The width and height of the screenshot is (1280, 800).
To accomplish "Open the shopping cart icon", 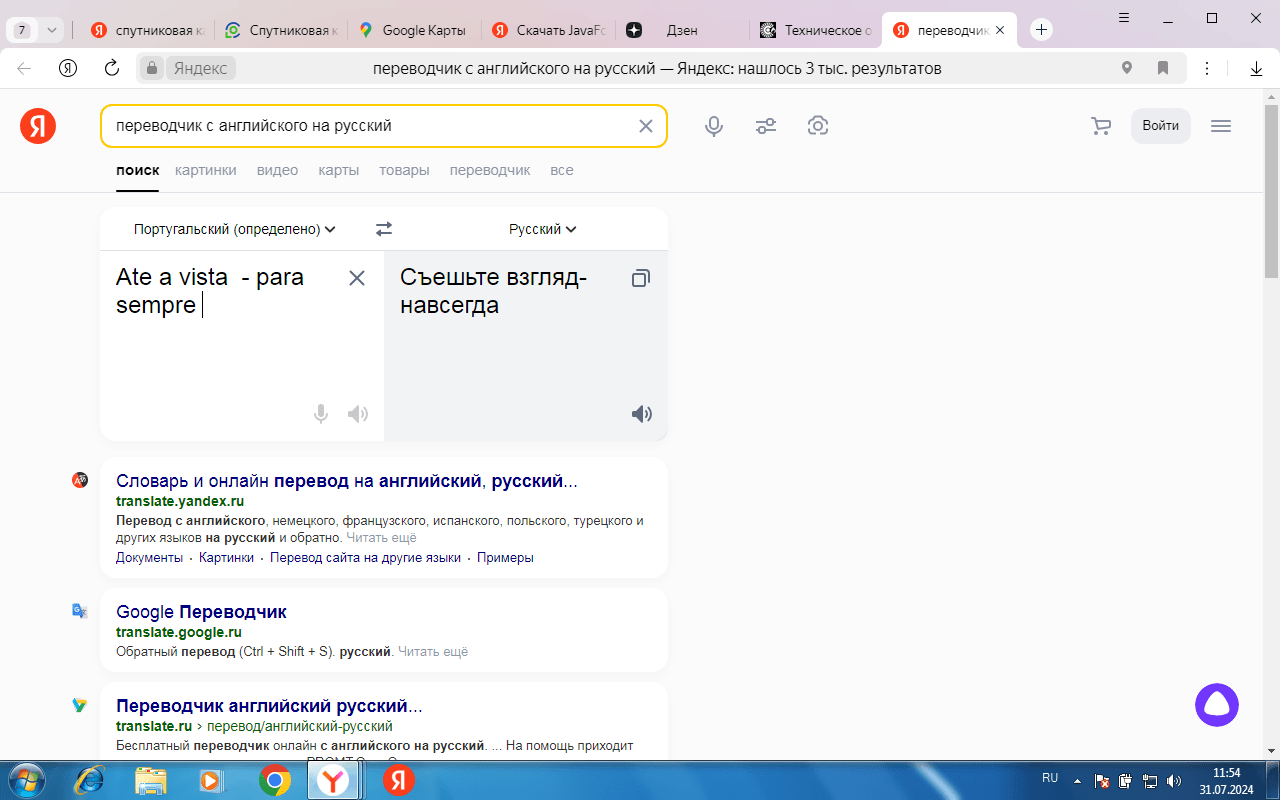I will click(x=1101, y=126).
